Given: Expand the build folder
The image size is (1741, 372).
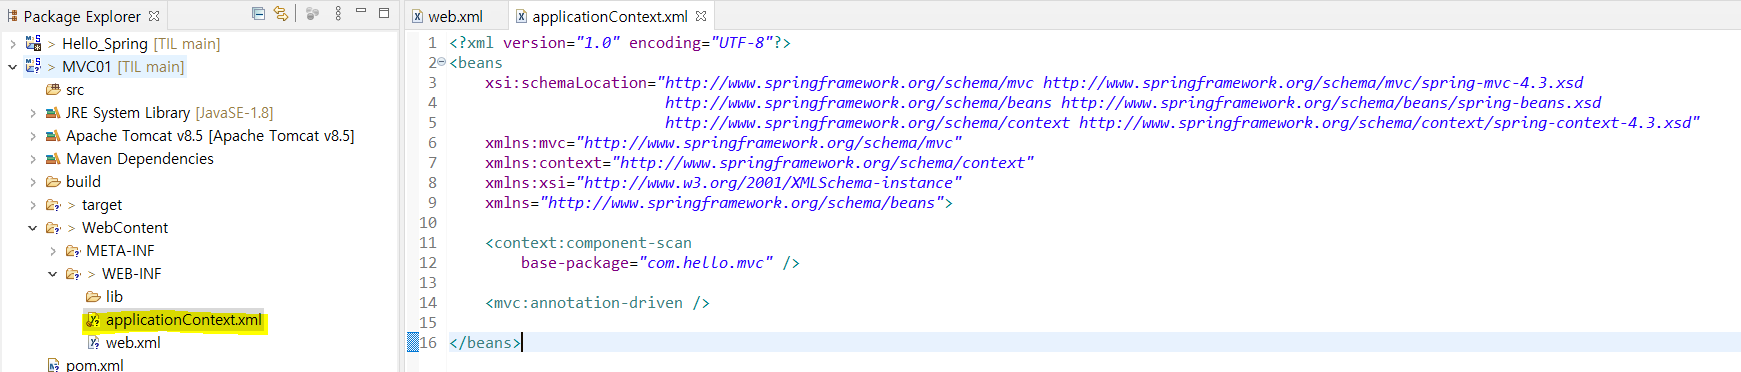Looking at the screenshot, I should pos(33,182).
